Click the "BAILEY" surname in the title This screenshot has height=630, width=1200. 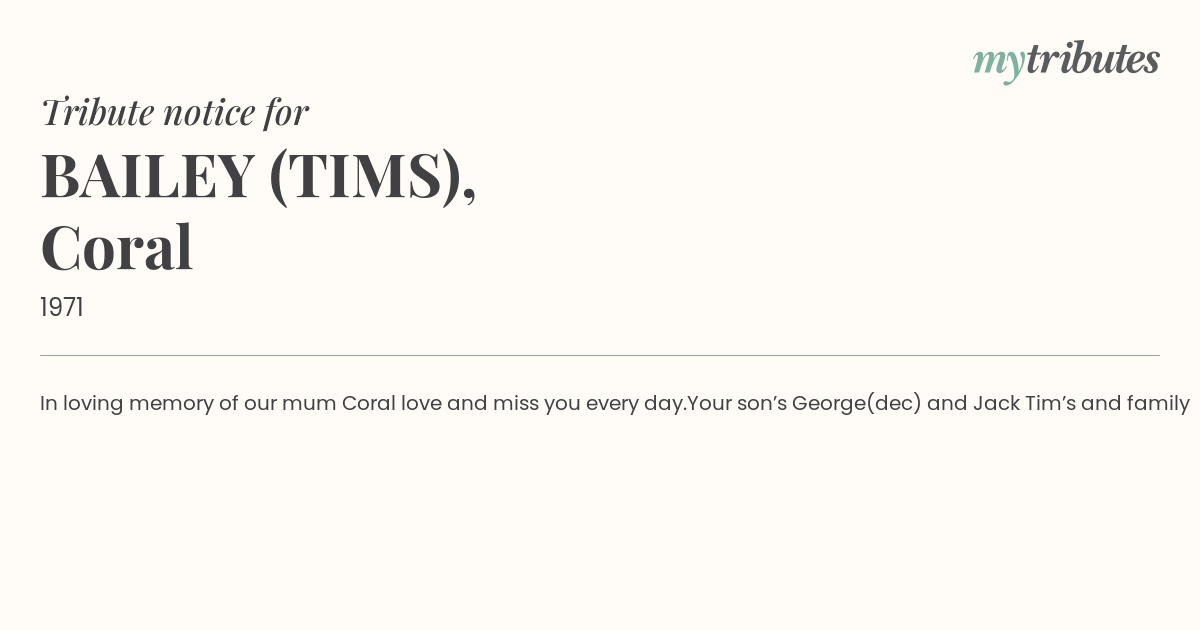(147, 175)
